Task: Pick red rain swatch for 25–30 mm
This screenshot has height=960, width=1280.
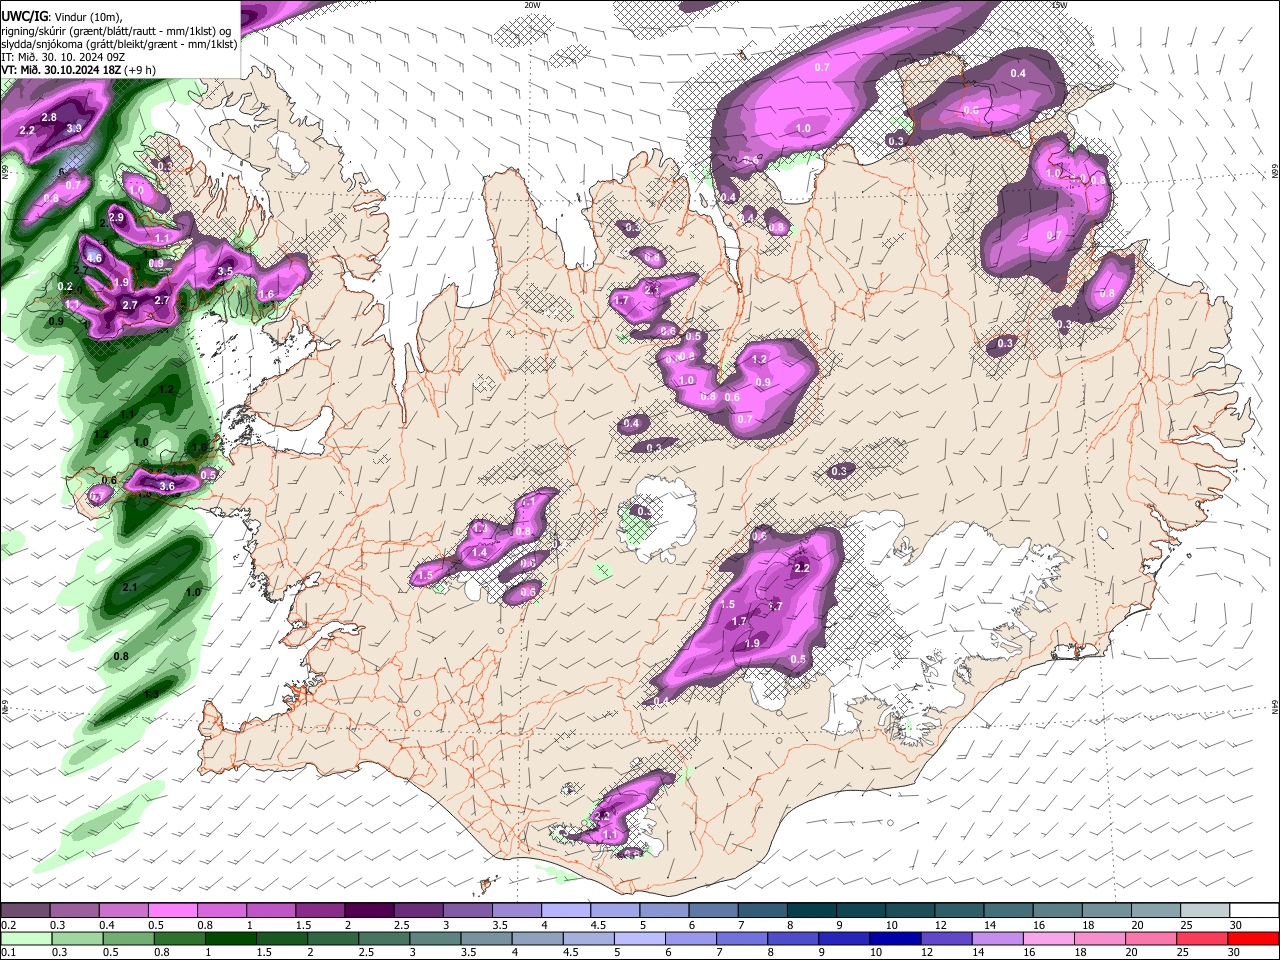Action: 1200,938
